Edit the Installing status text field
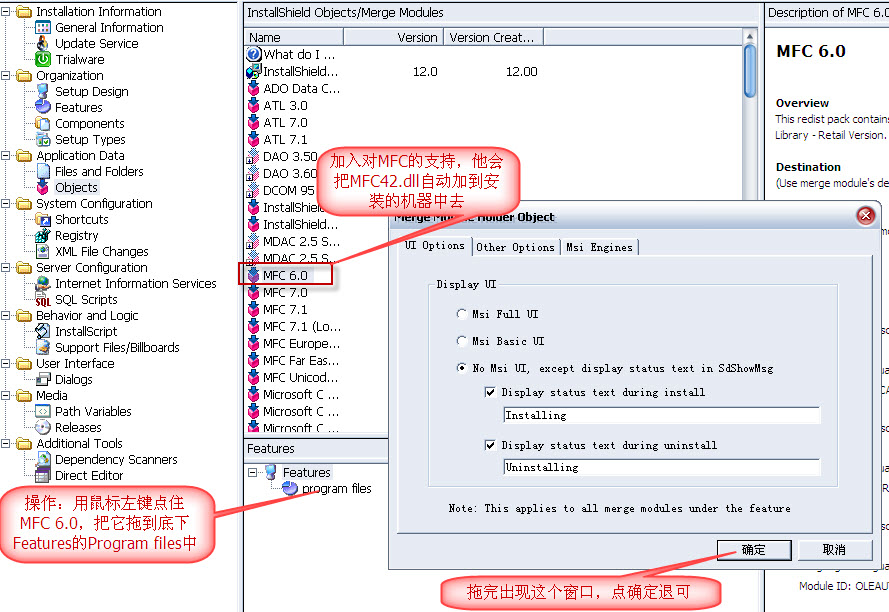The width and height of the screenshot is (889, 612). point(662,415)
